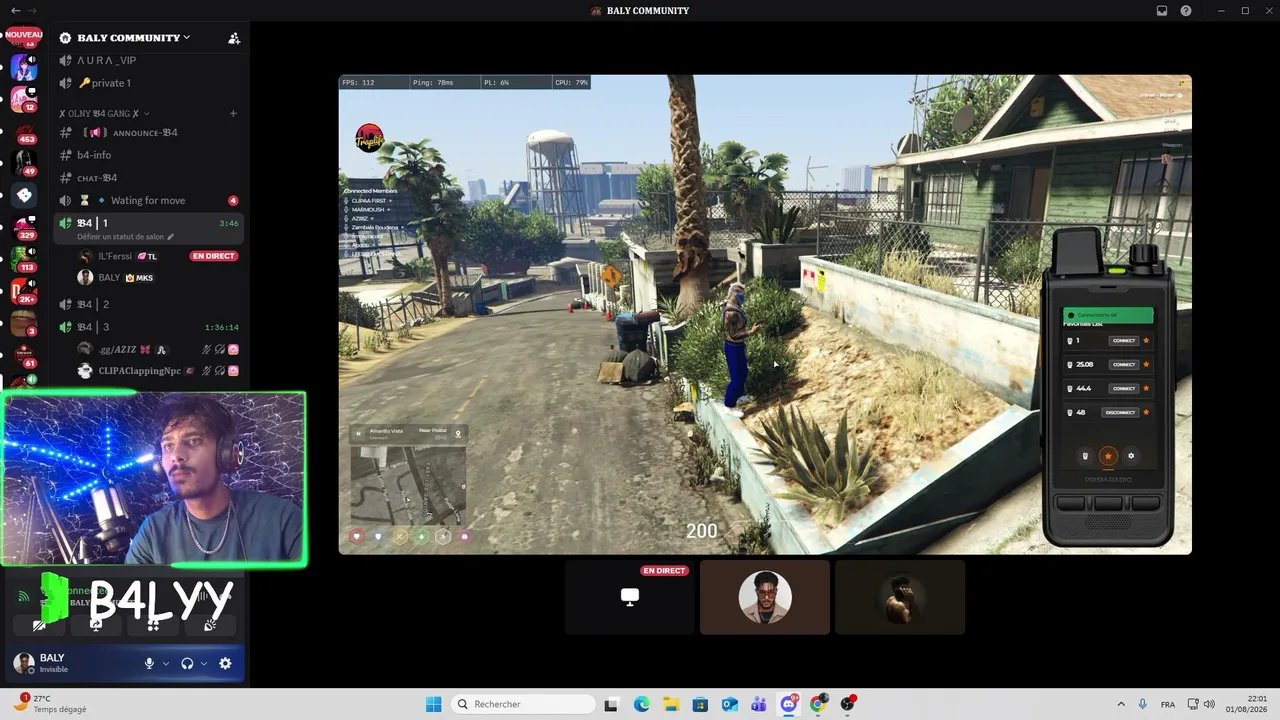Toggle favorite star for radio channel 44.4
The height and width of the screenshot is (720, 1280).
(x=1146, y=389)
